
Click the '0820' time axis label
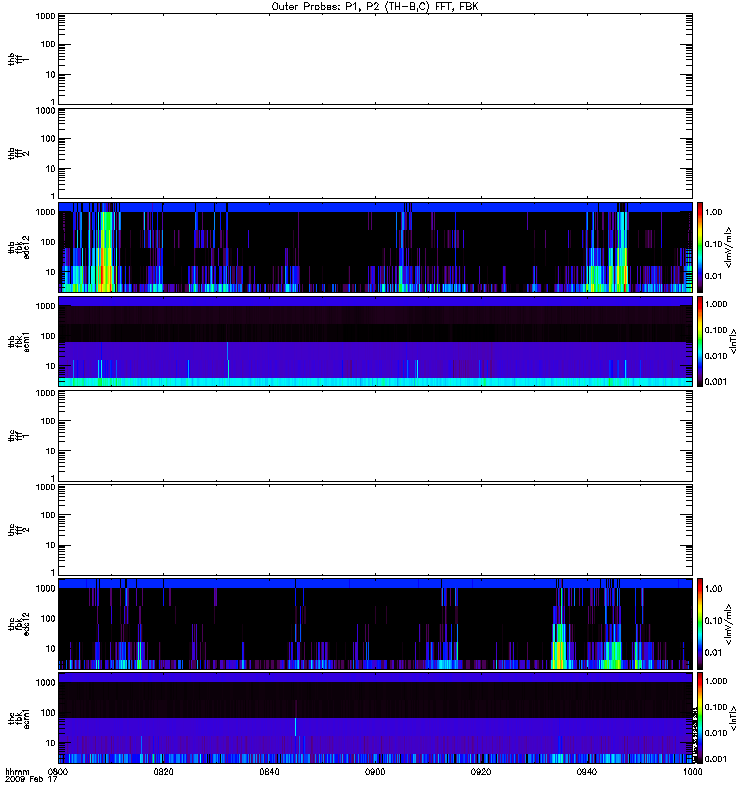pyautogui.click(x=163, y=772)
